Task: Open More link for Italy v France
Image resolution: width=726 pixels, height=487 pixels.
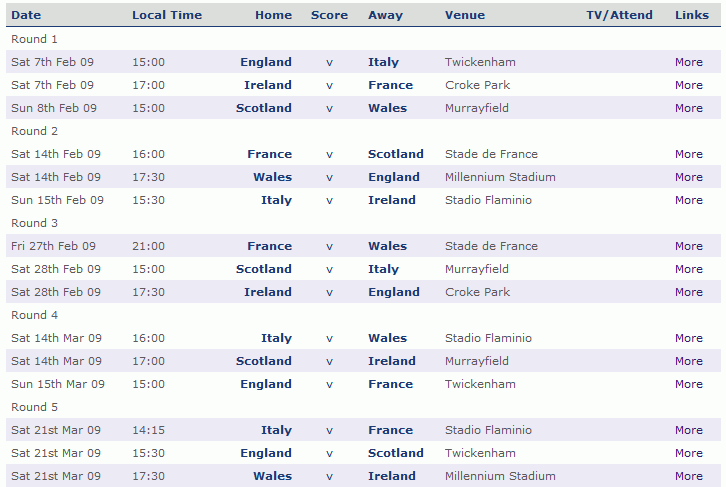Action: (x=688, y=430)
